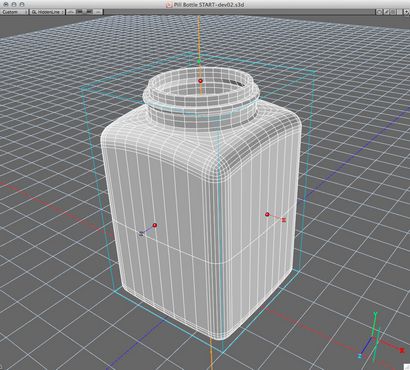Click the rightmost arrow icon in toolbar
The width and height of the screenshot is (410, 370).
coord(407,12)
